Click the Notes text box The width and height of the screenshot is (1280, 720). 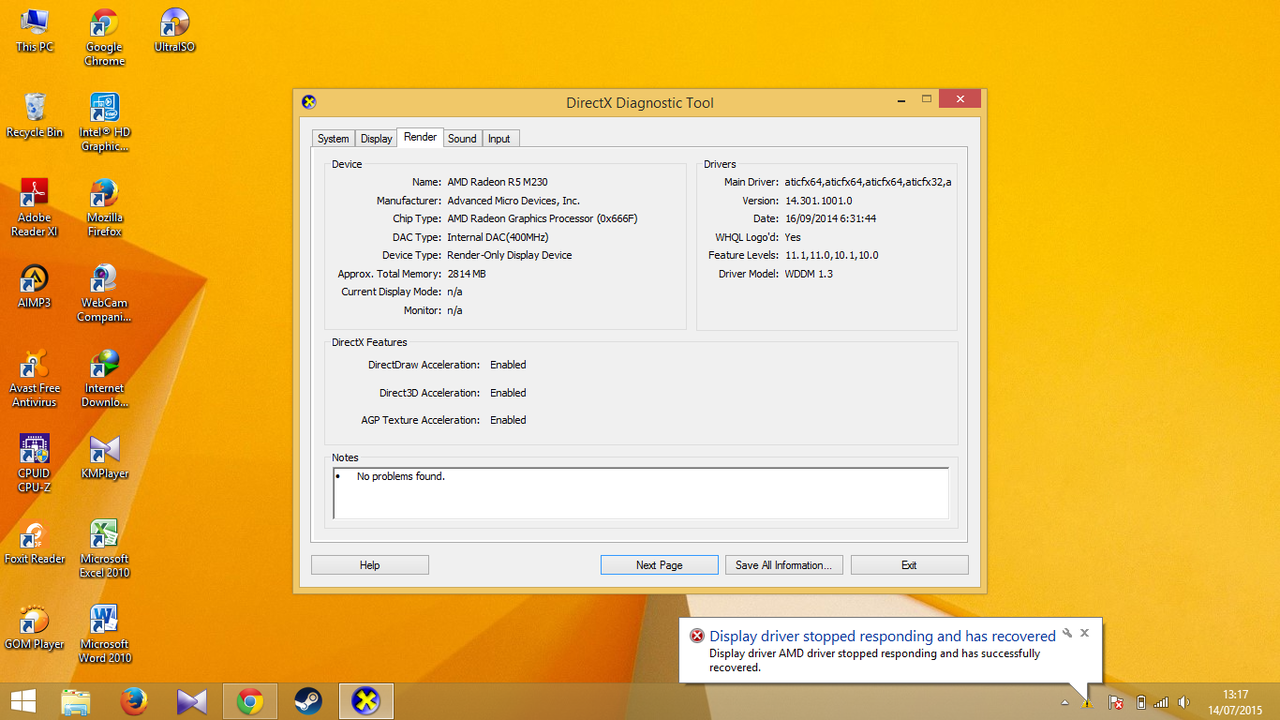(641, 493)
